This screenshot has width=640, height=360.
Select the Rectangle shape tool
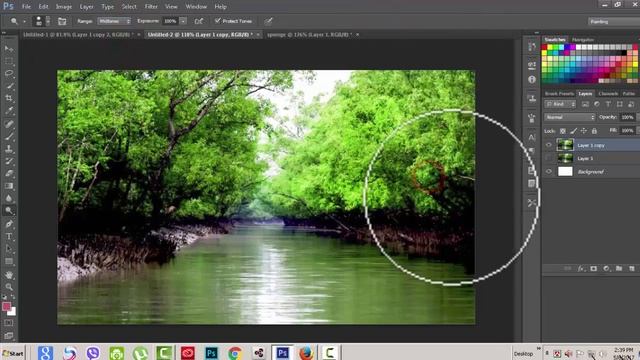[9, 261]
